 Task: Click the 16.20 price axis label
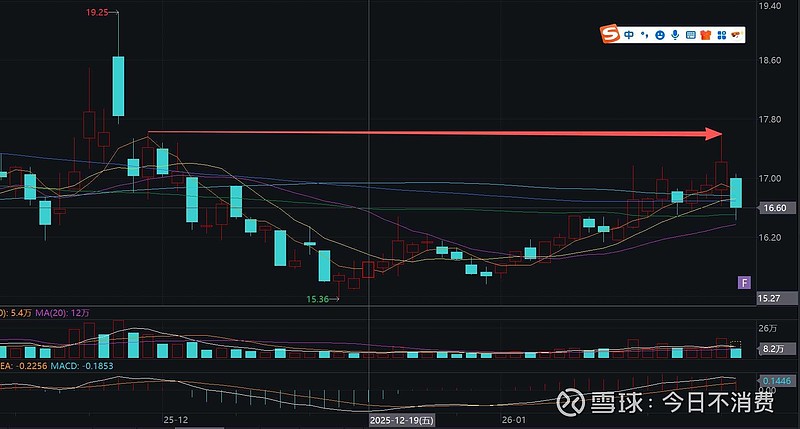769,238
